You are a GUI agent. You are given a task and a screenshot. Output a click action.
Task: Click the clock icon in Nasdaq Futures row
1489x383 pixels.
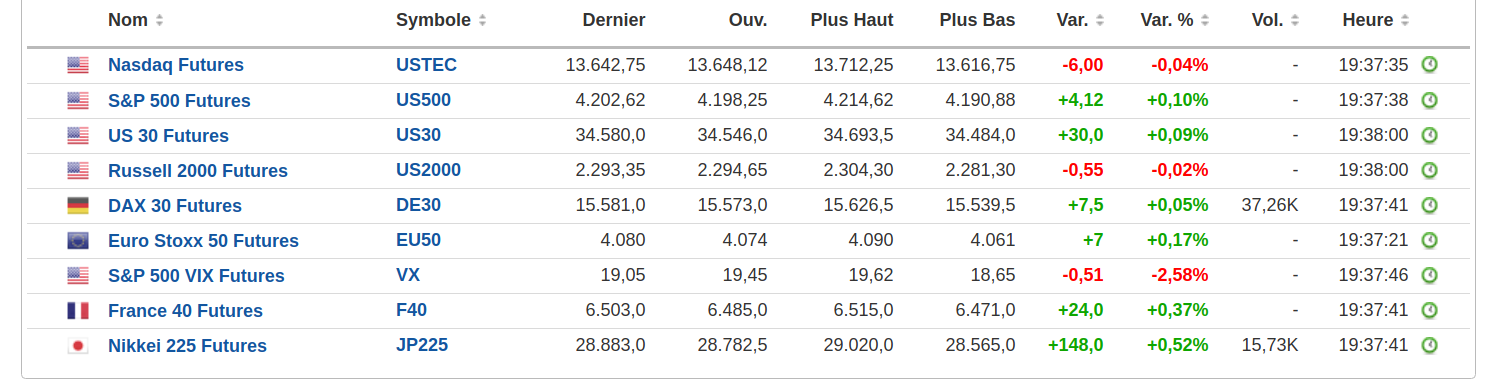coord(1430,65)
